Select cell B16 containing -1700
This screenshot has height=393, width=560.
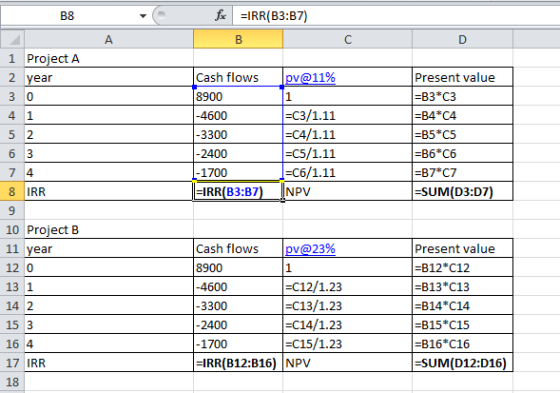238,344
